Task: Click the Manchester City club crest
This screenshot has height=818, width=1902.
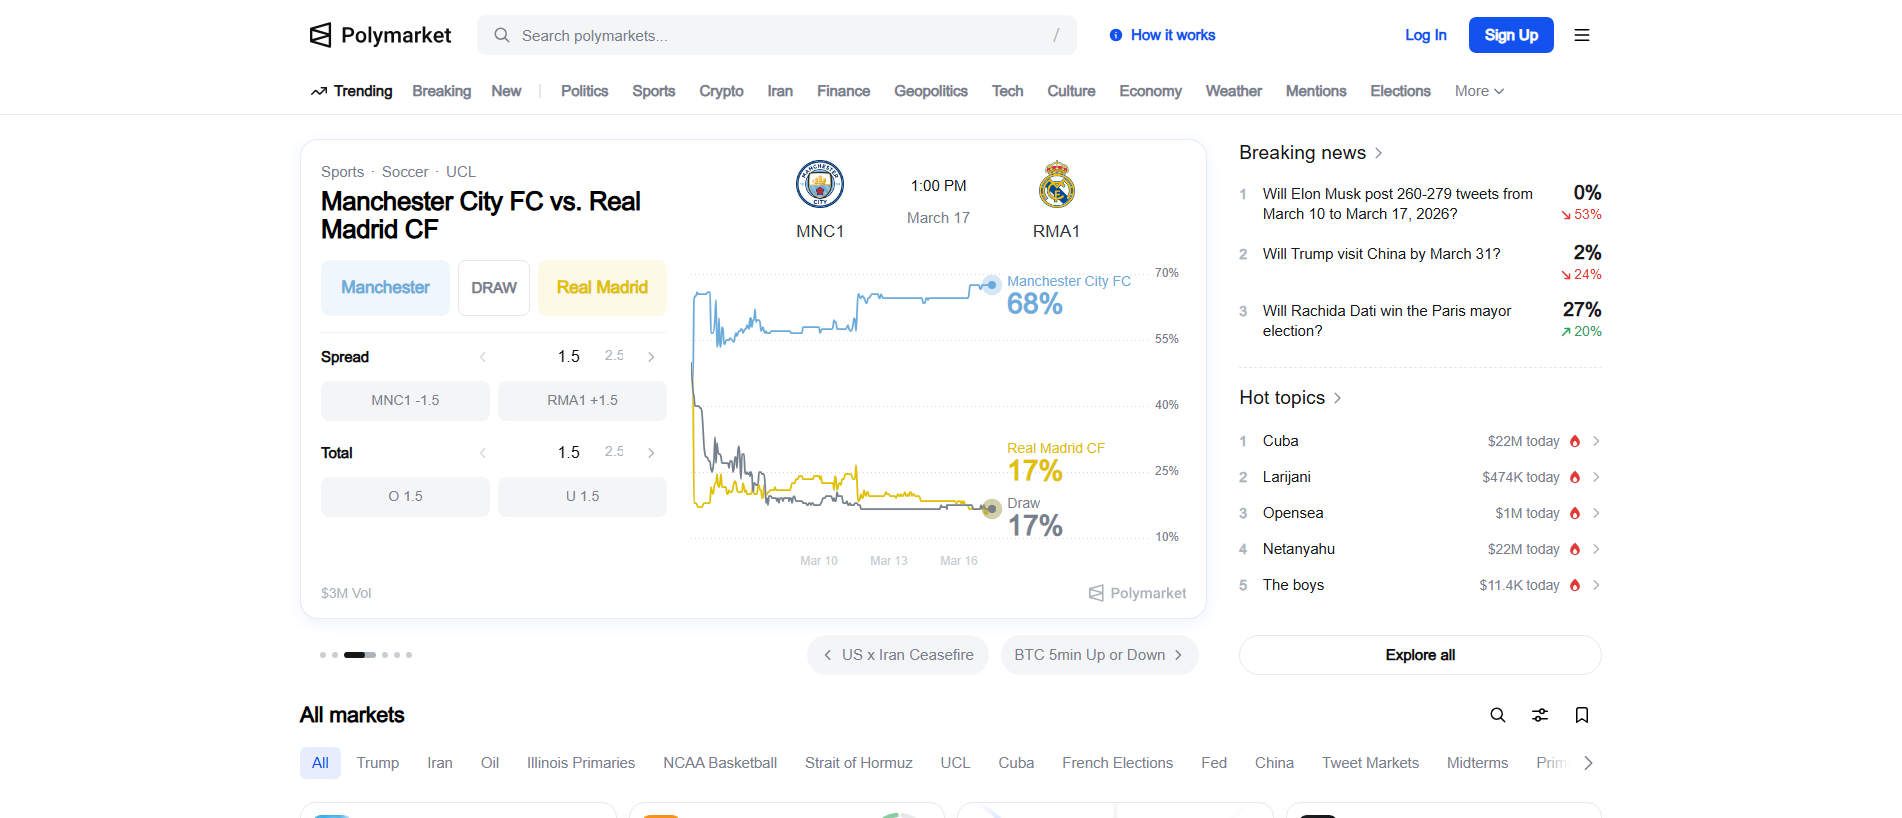Action: coord(820,185)
